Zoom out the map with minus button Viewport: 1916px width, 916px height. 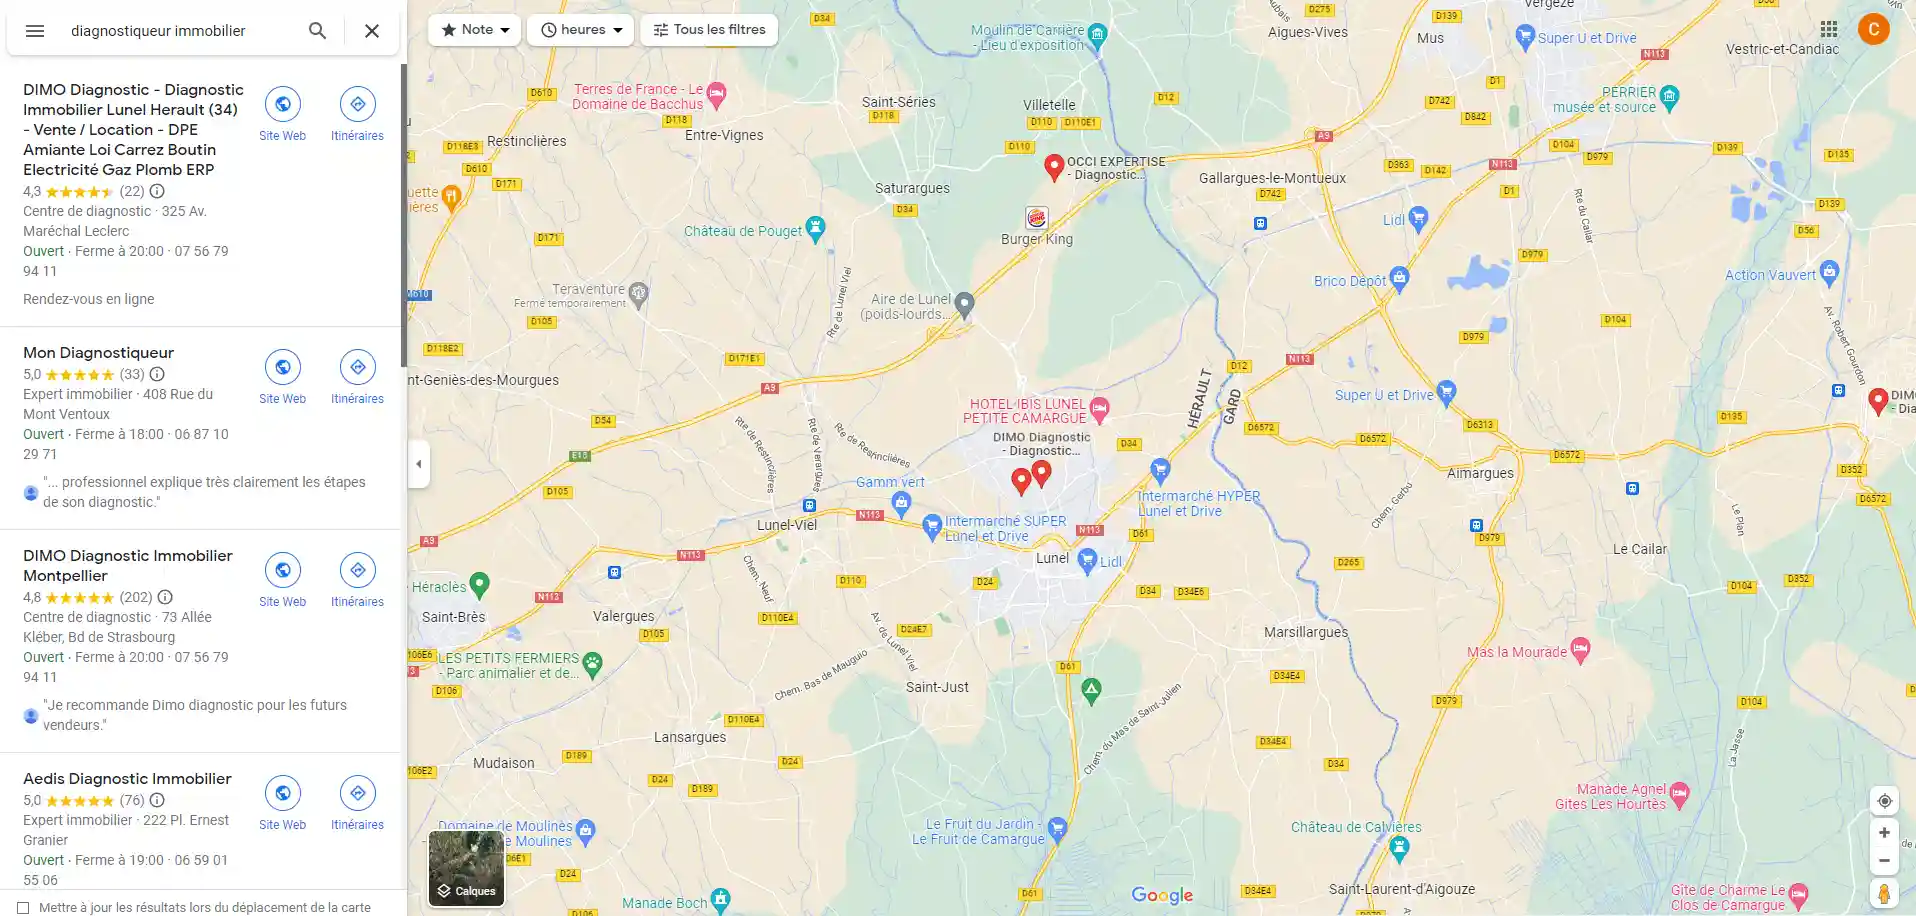click(x=1884, y=860)
